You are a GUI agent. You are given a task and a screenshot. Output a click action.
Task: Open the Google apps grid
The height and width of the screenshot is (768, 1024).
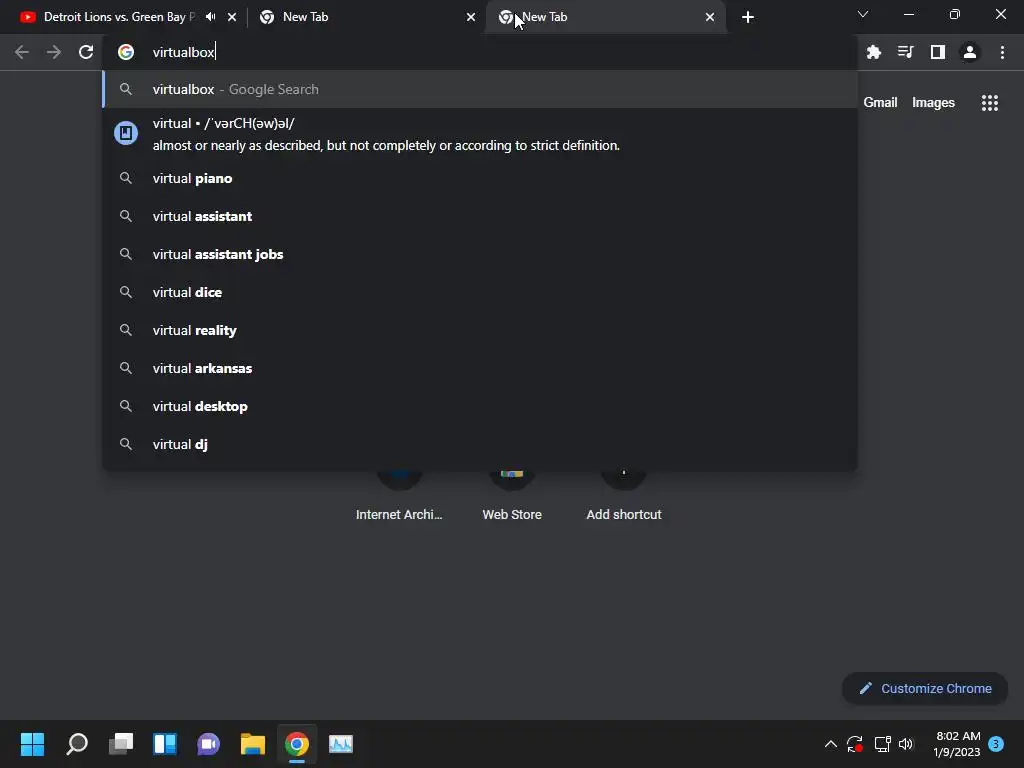click(x=989, y=103)
